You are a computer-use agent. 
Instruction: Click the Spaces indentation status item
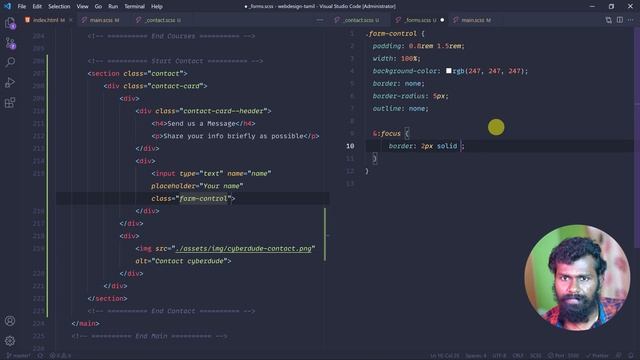click(476, 356)
